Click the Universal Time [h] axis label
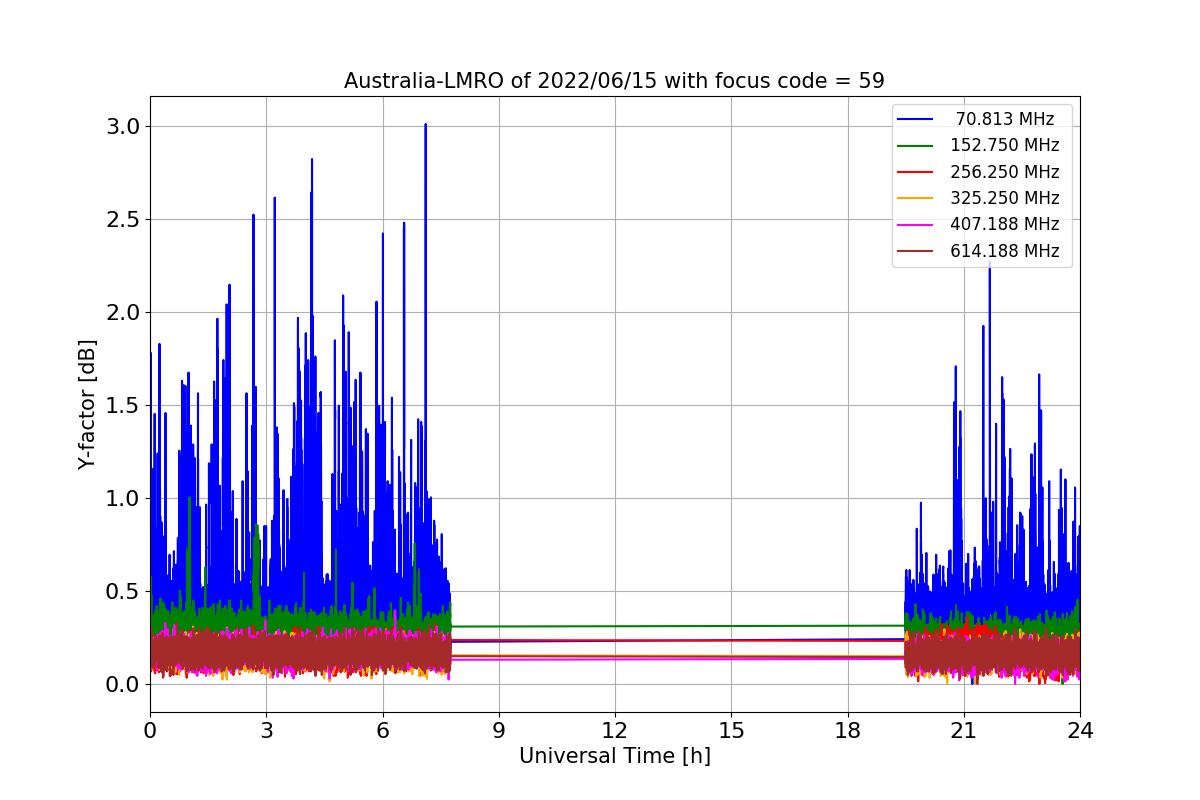This screenshot has width=1200, height=800. coord(614,757)
